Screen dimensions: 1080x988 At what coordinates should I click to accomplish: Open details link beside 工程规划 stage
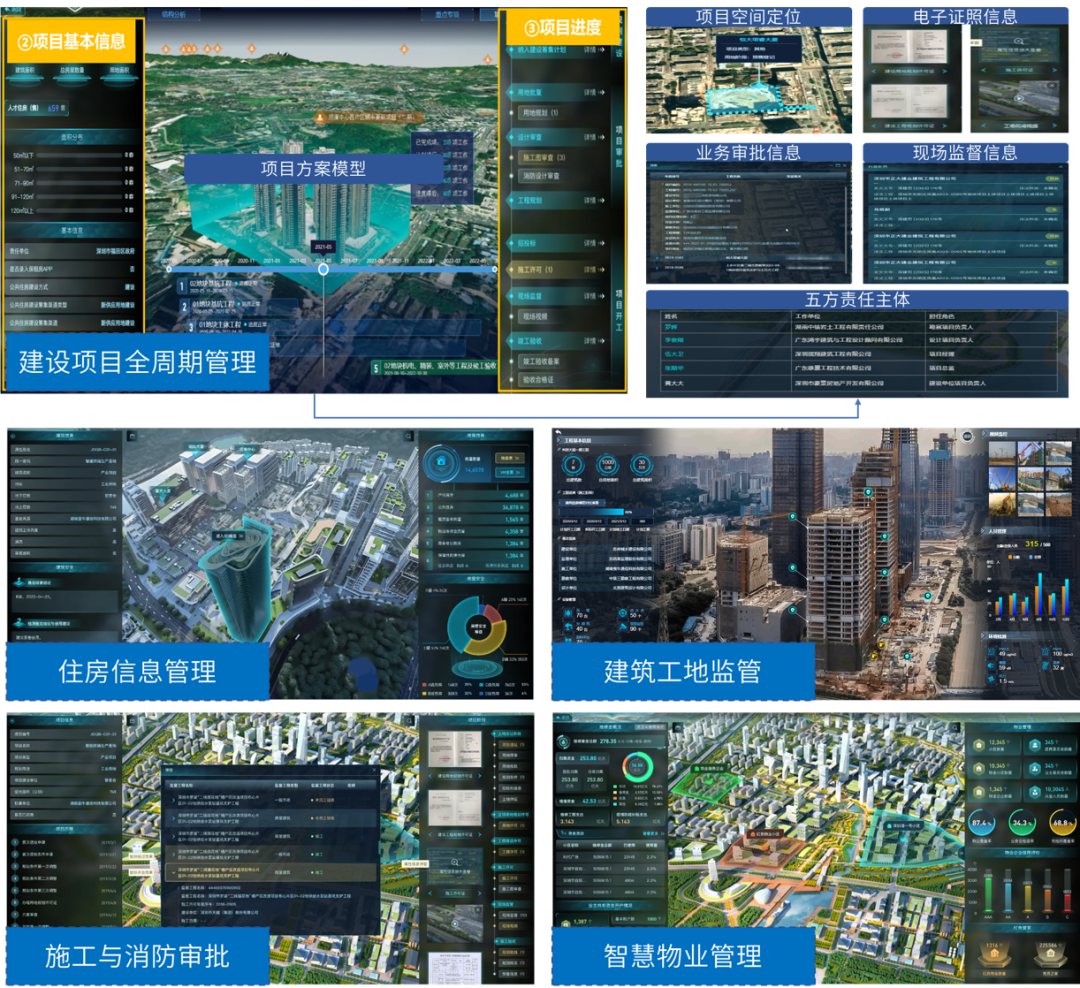point(594,200)
